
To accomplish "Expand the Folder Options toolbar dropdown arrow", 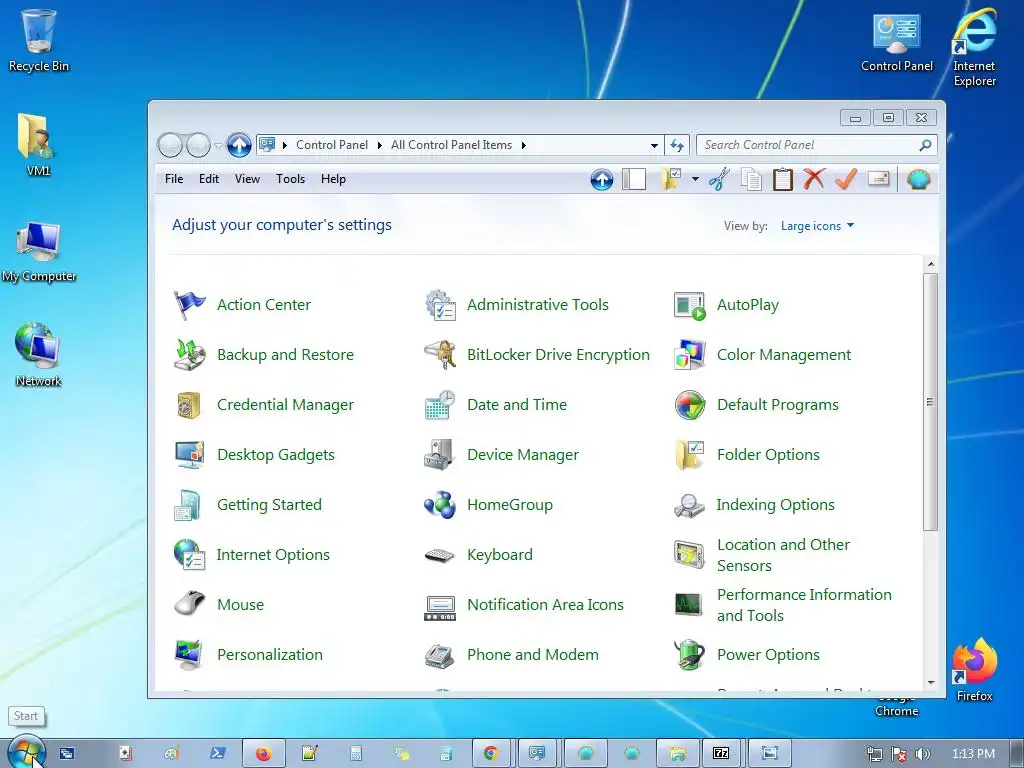I will coord(695,179).
